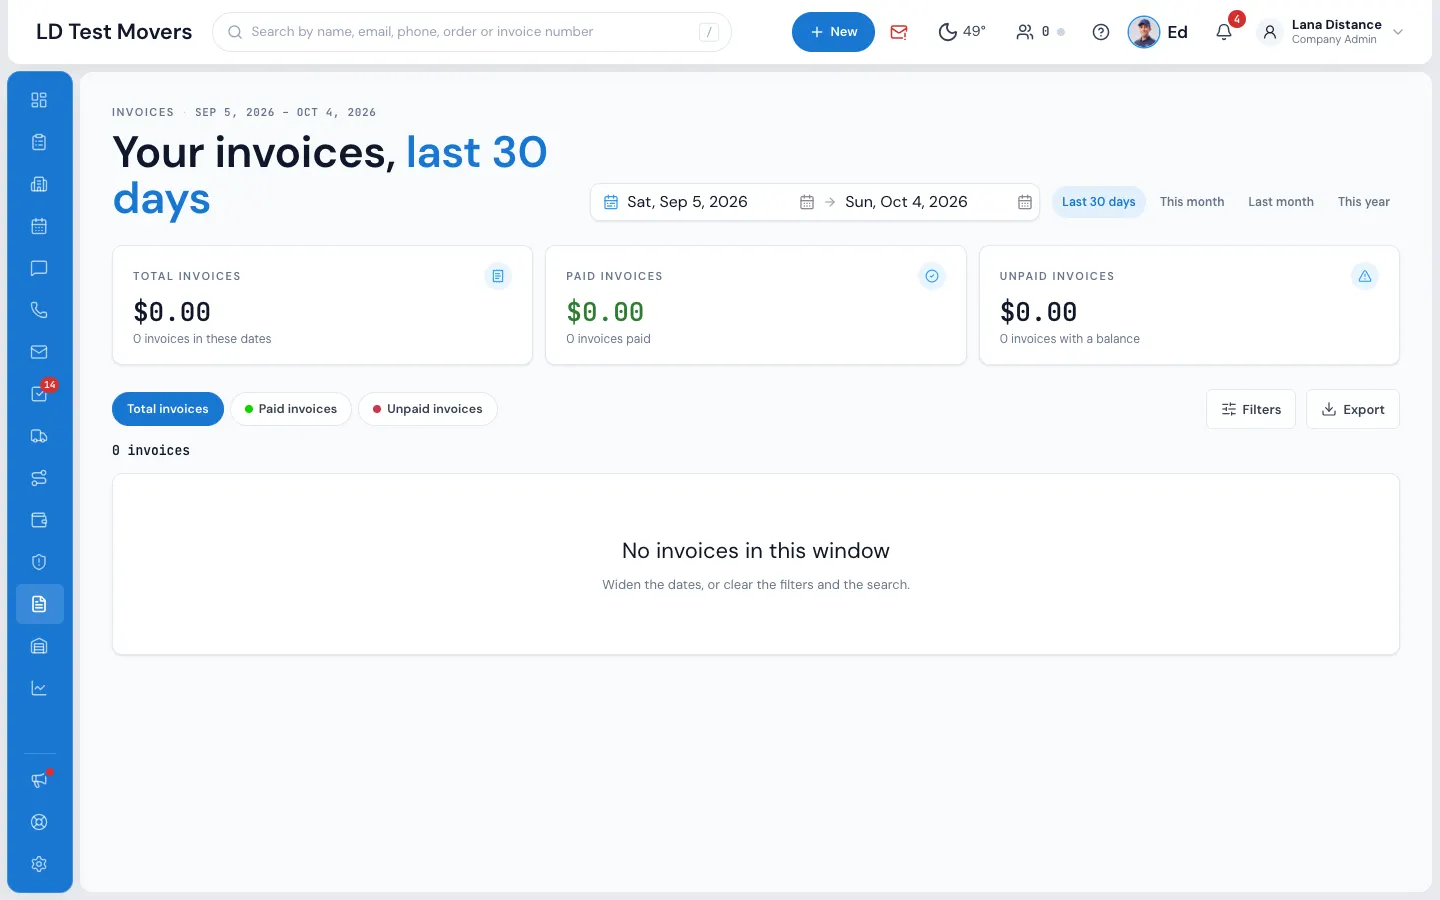Screen dimensions: 1440x900
Task: Open the line chart reports icon
Action: click(39, 688)
